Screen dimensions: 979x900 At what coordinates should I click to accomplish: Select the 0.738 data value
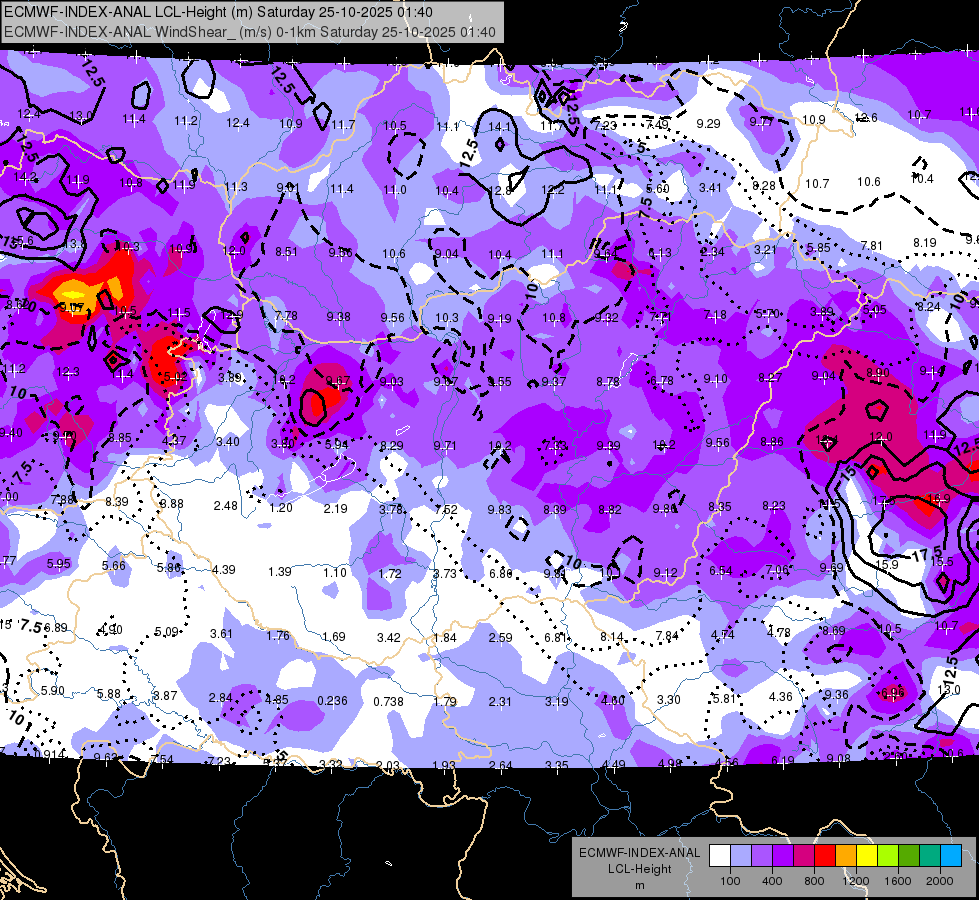(388, 701)
